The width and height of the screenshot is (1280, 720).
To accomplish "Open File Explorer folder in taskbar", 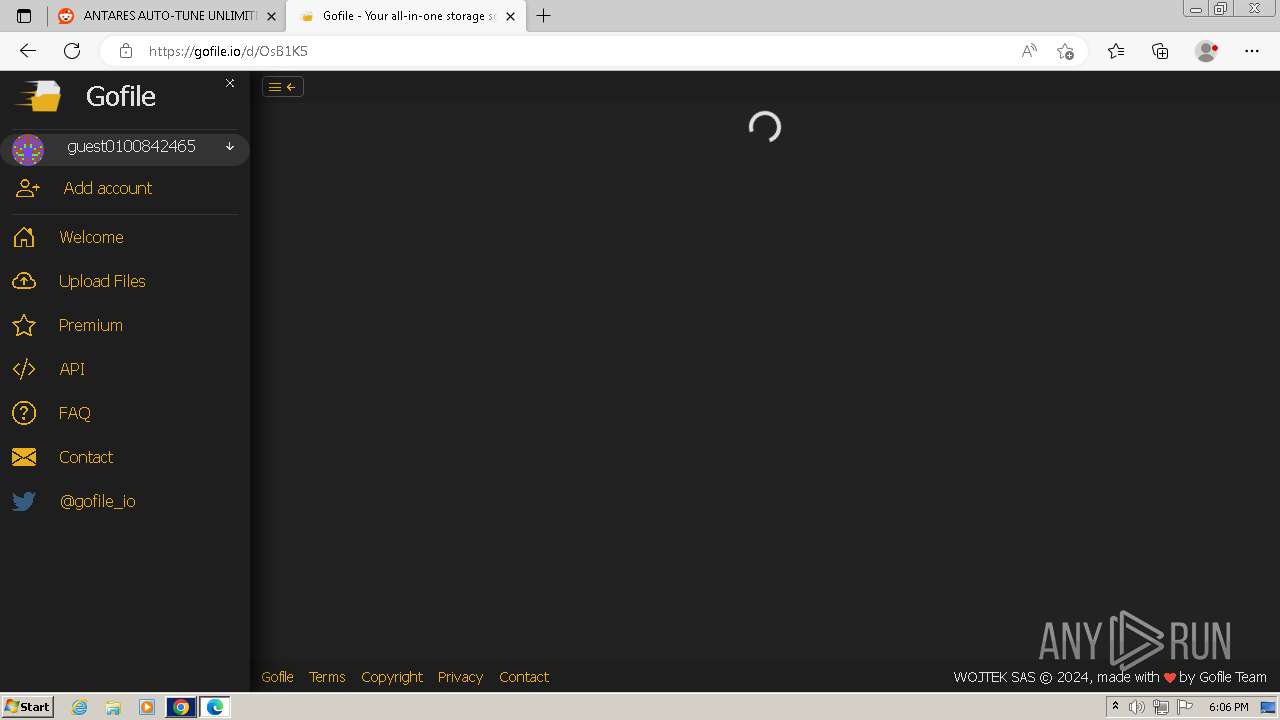I will 113,707.
